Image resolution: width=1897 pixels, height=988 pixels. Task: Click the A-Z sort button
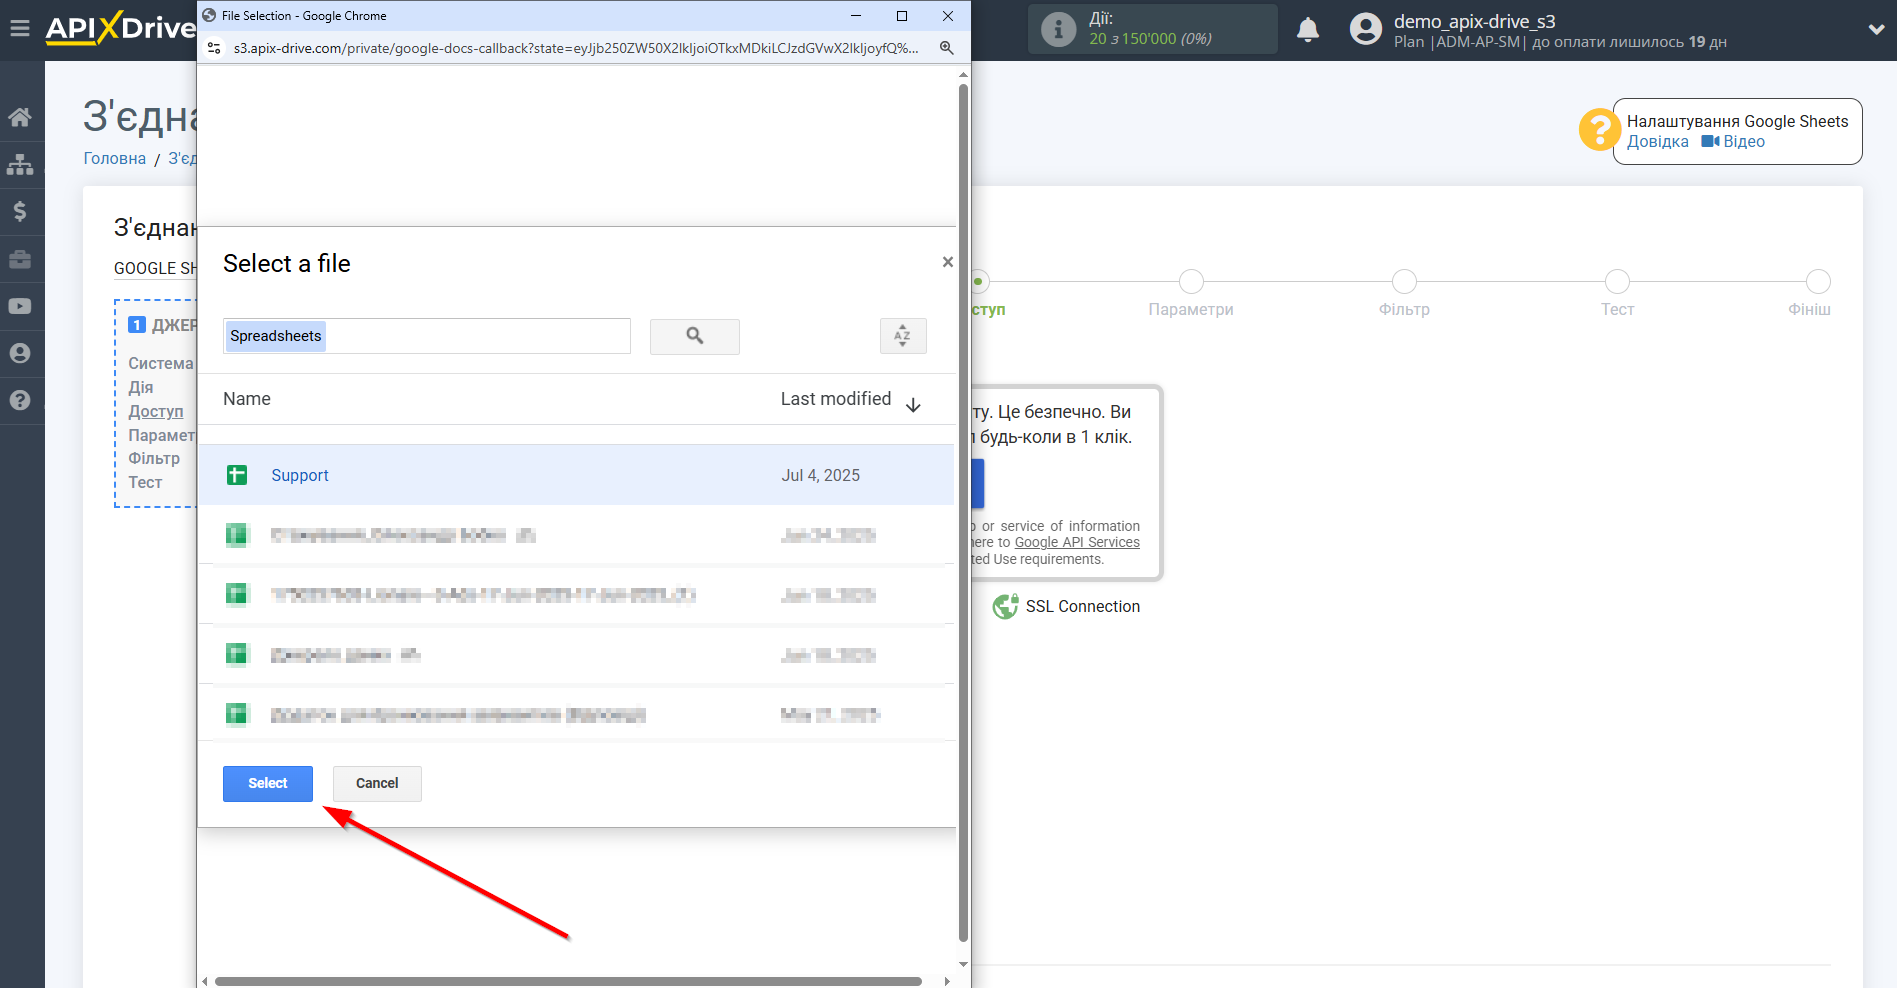point(903,336)
